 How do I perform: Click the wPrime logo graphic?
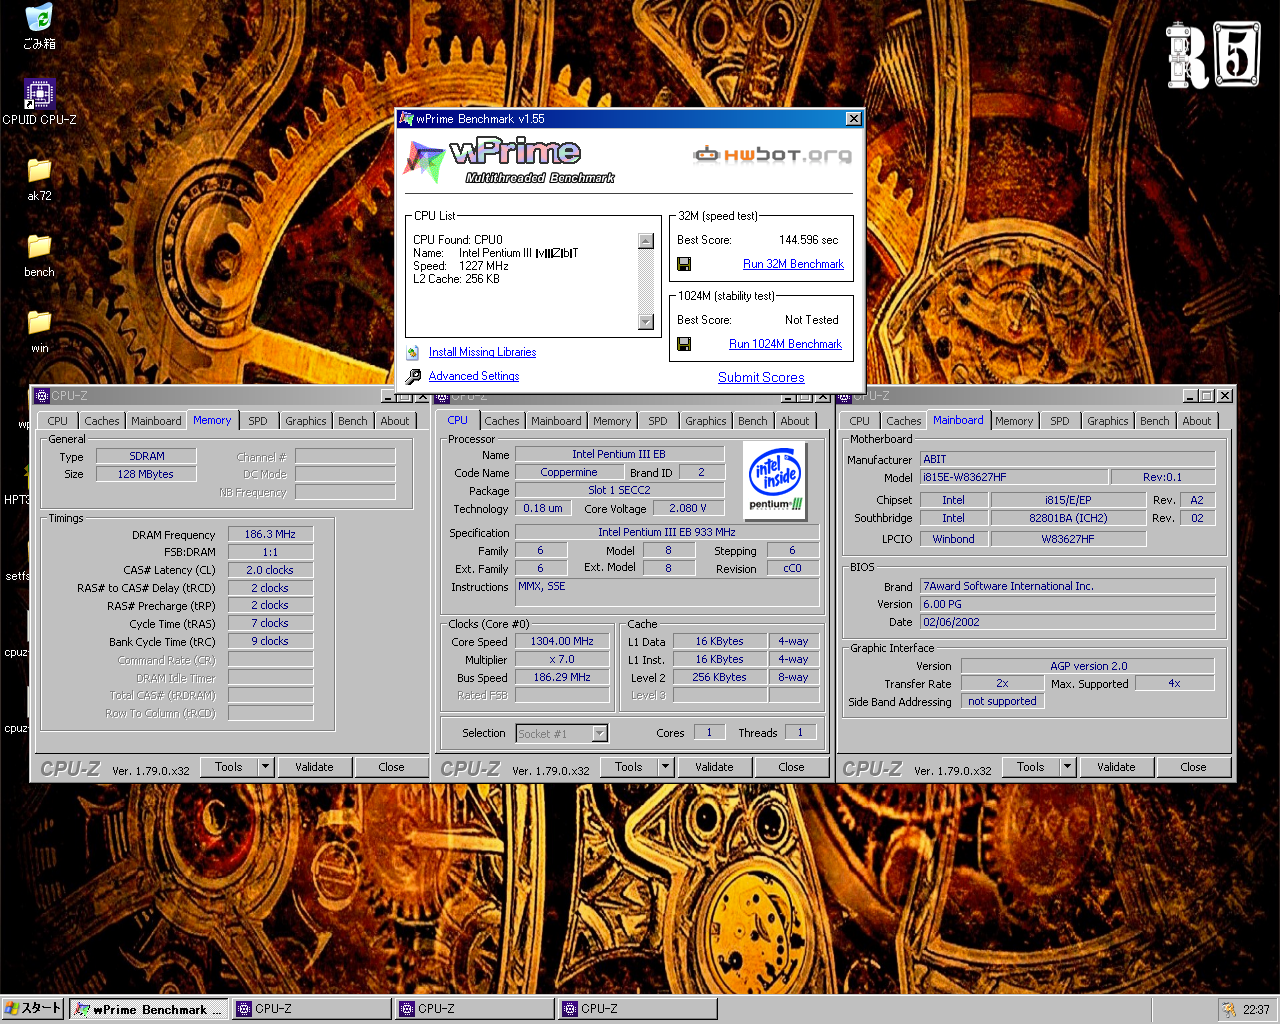pos(510,160)
